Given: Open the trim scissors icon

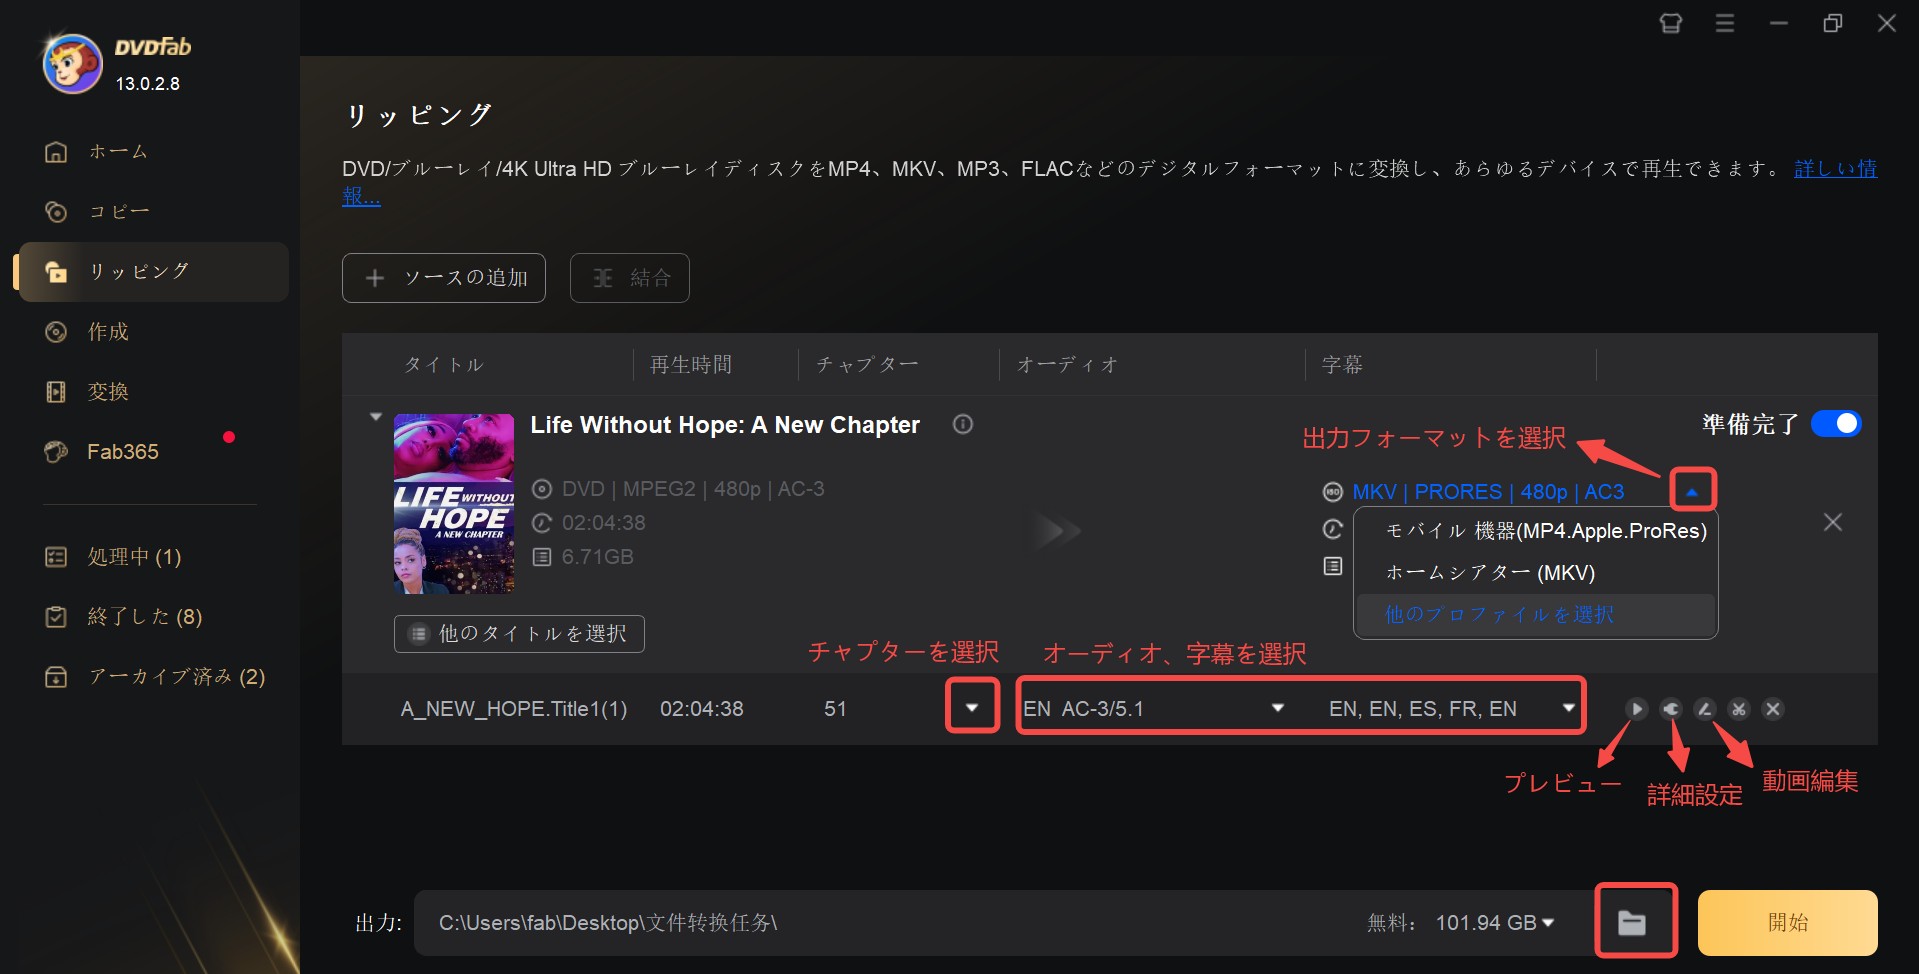Looking at the screenshot, I should coord(1739,709).
